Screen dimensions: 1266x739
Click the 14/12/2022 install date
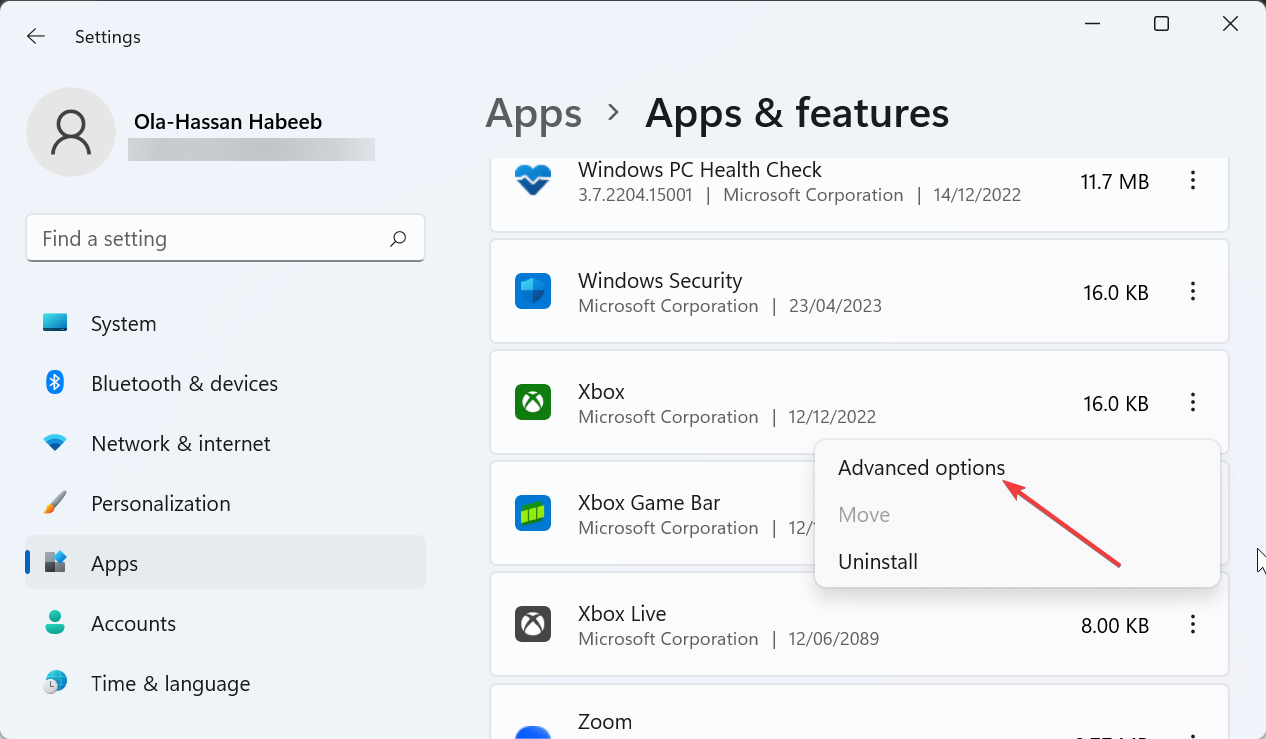point(977,195)
